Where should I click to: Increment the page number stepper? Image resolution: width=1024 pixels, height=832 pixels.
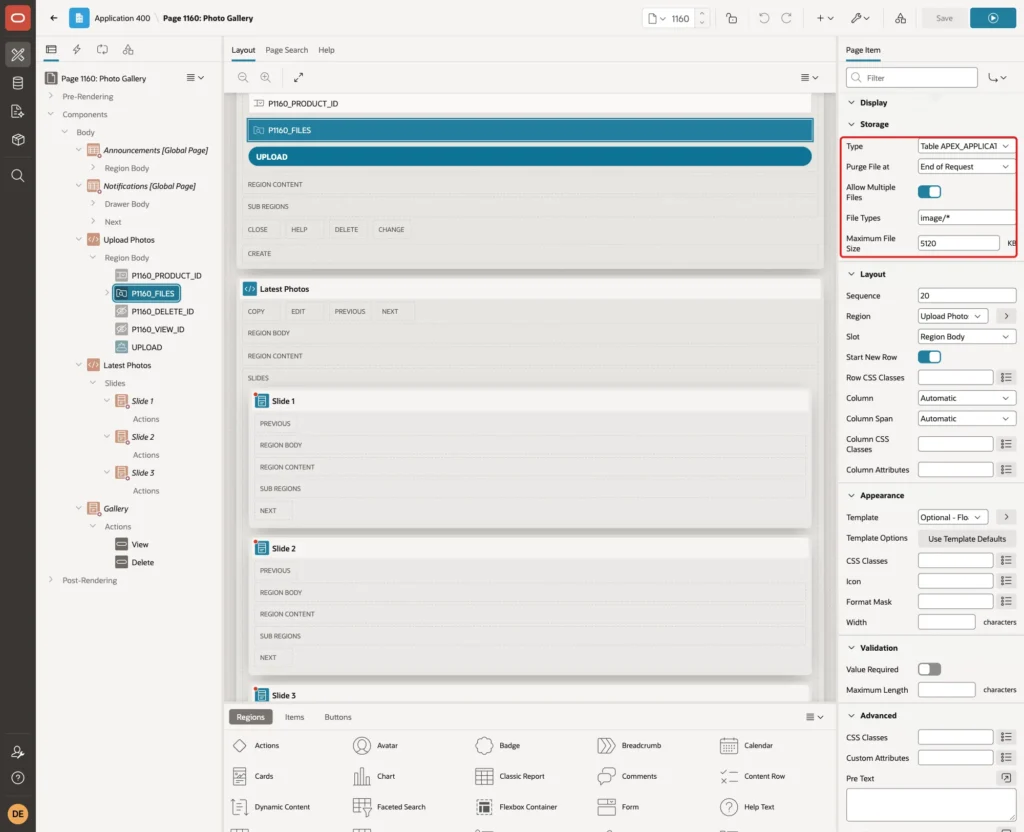tap(702, 13)
